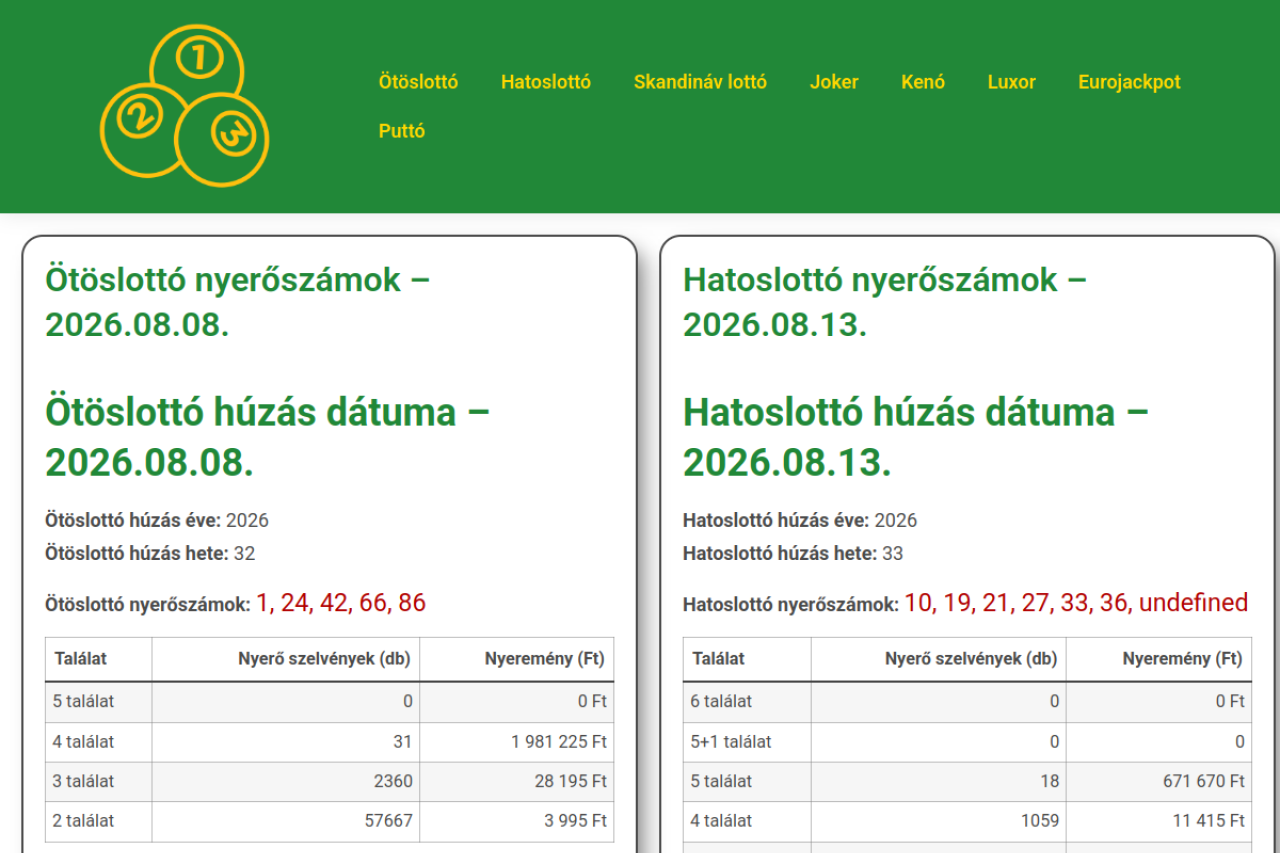
Task: Click the 11 415 Ft prize cell
Action: (1159, 821)
